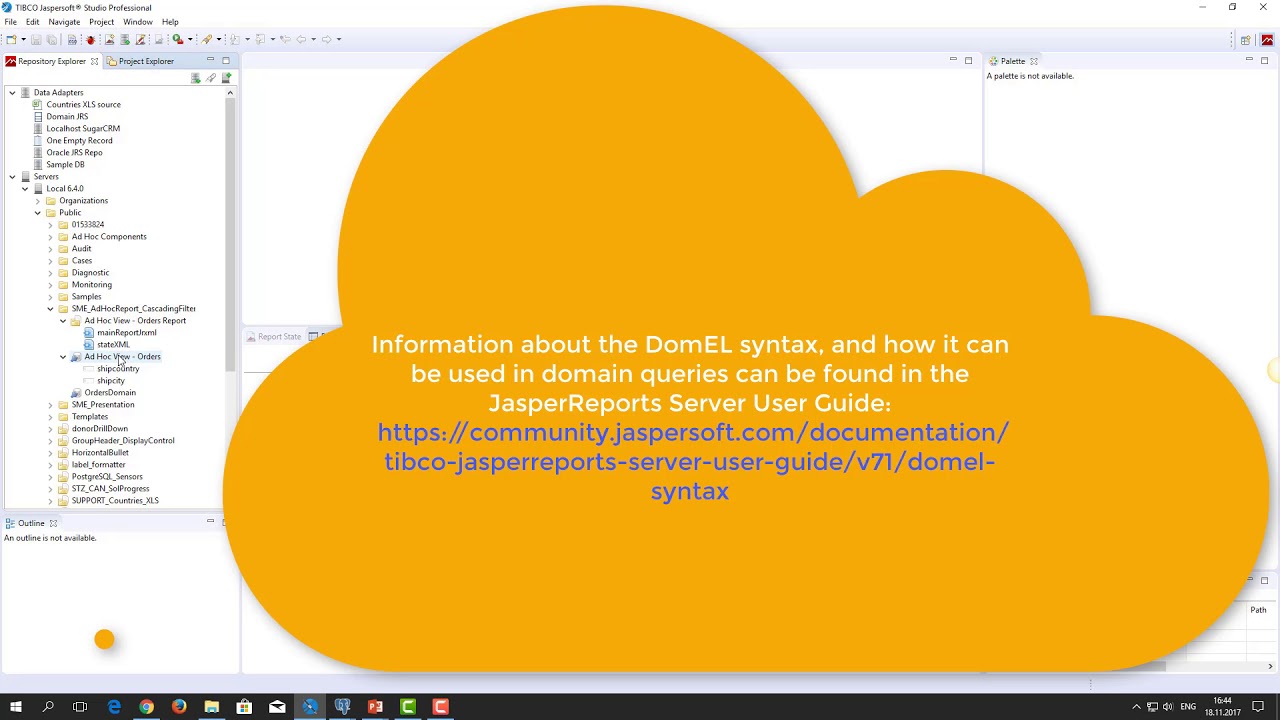
Task: Select the Sample DB data adapter
Action: click(65, 164)
